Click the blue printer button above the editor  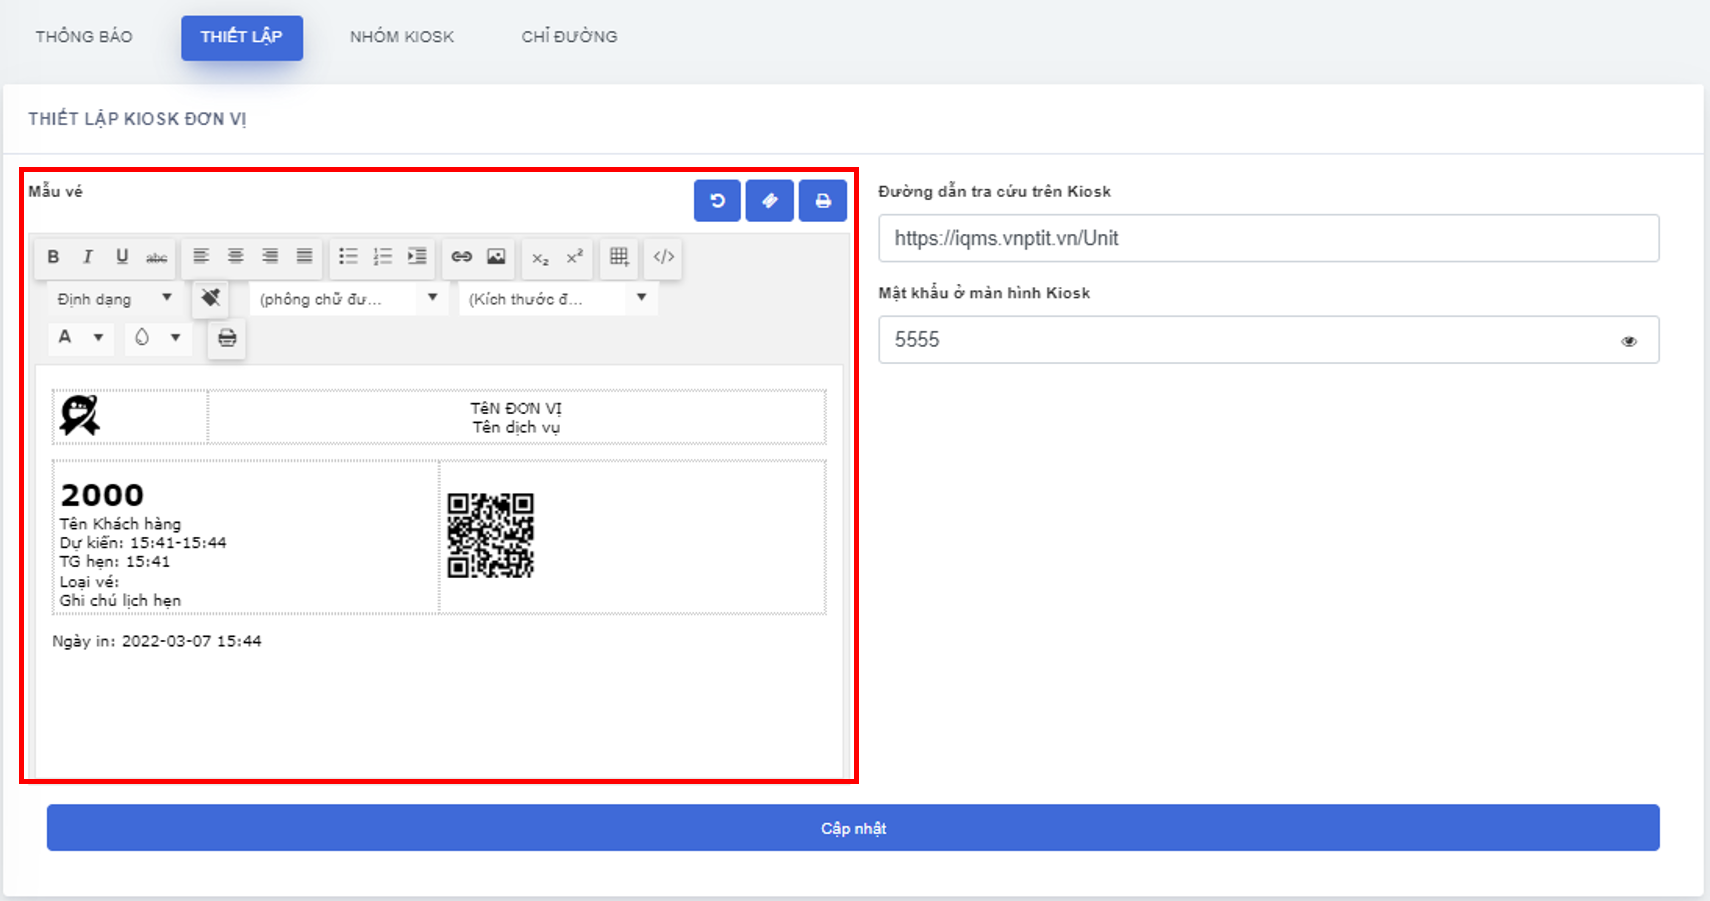click(823, 201)
